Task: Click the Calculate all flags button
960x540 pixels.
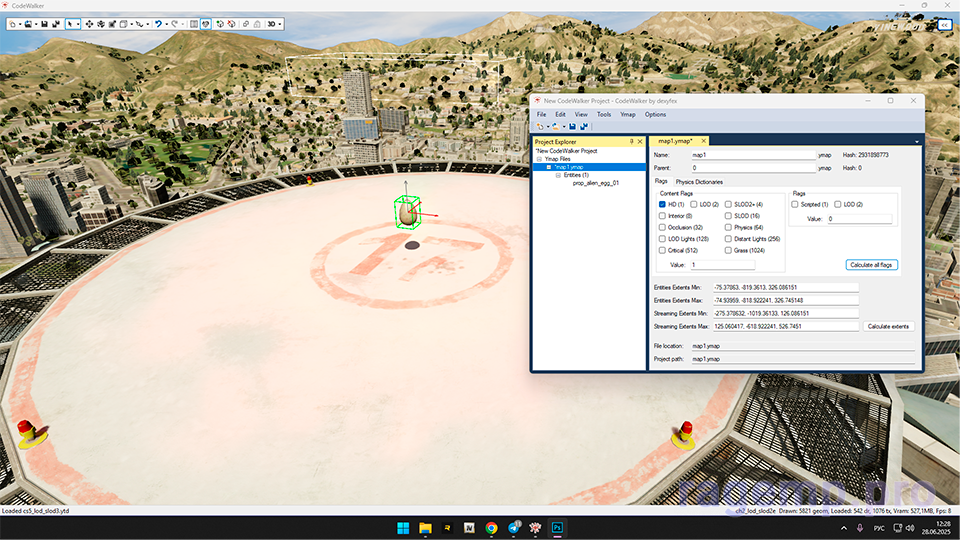Action: [x=871, y=264]
